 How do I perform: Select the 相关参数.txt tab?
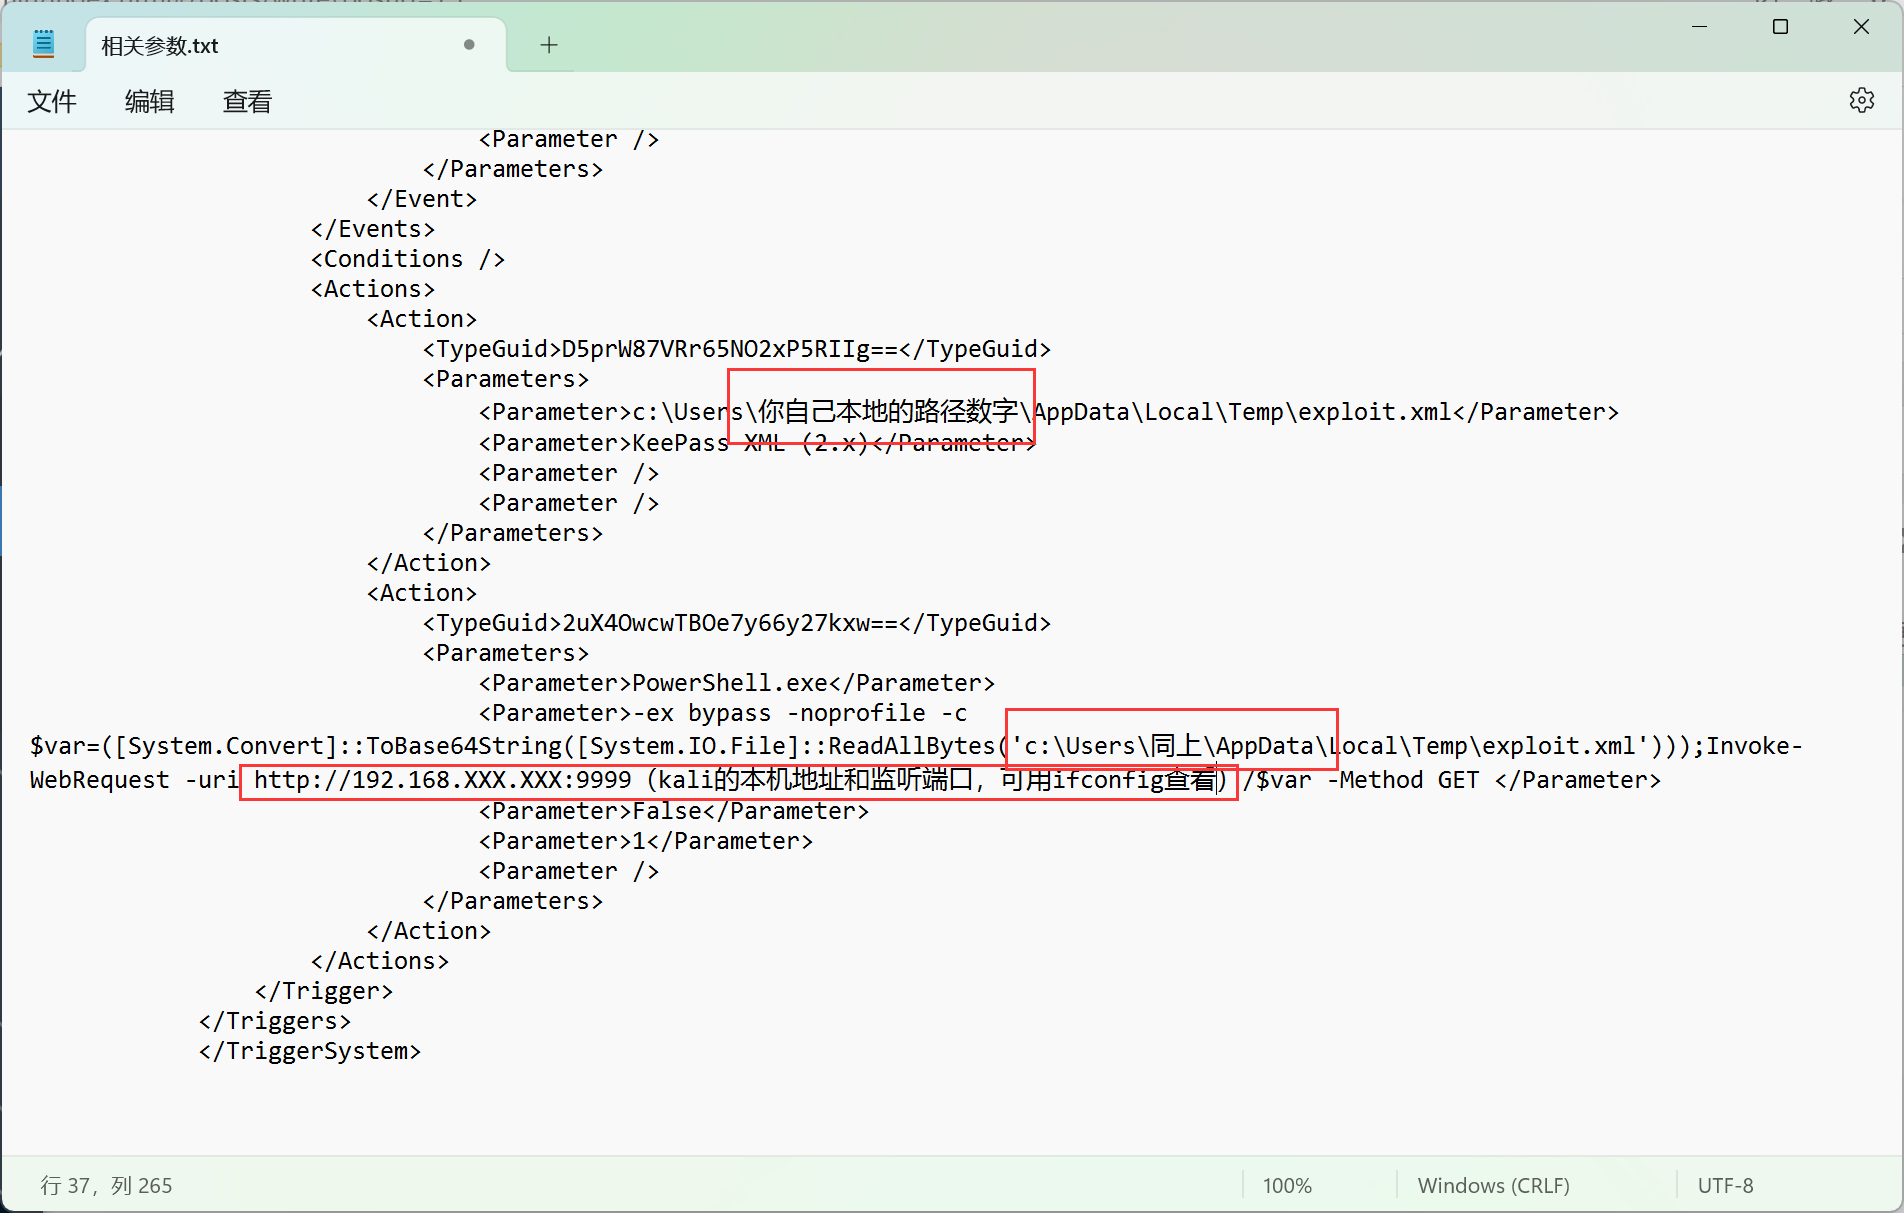tap(295, 46)
